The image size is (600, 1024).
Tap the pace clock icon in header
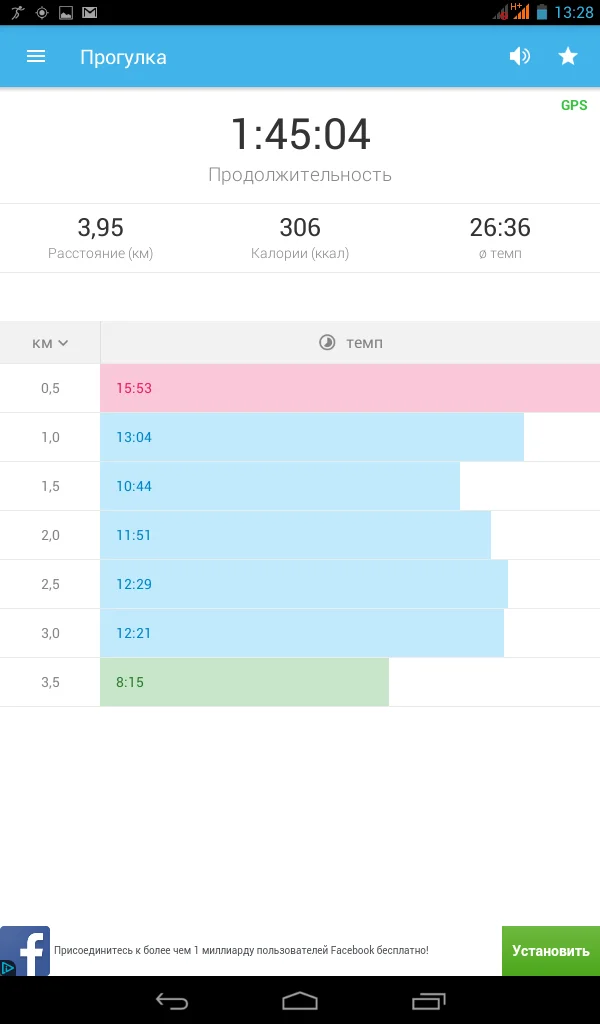[327, 343]
